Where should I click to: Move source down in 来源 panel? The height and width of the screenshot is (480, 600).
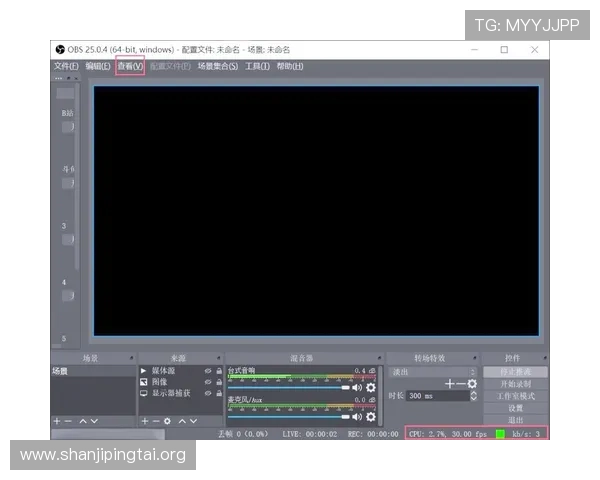[194, 421]
